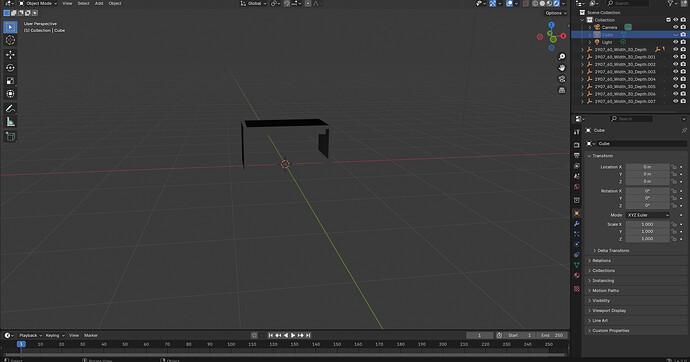Toggle render camera icon for 2907_60_Width_30_Depth.003

683,72
